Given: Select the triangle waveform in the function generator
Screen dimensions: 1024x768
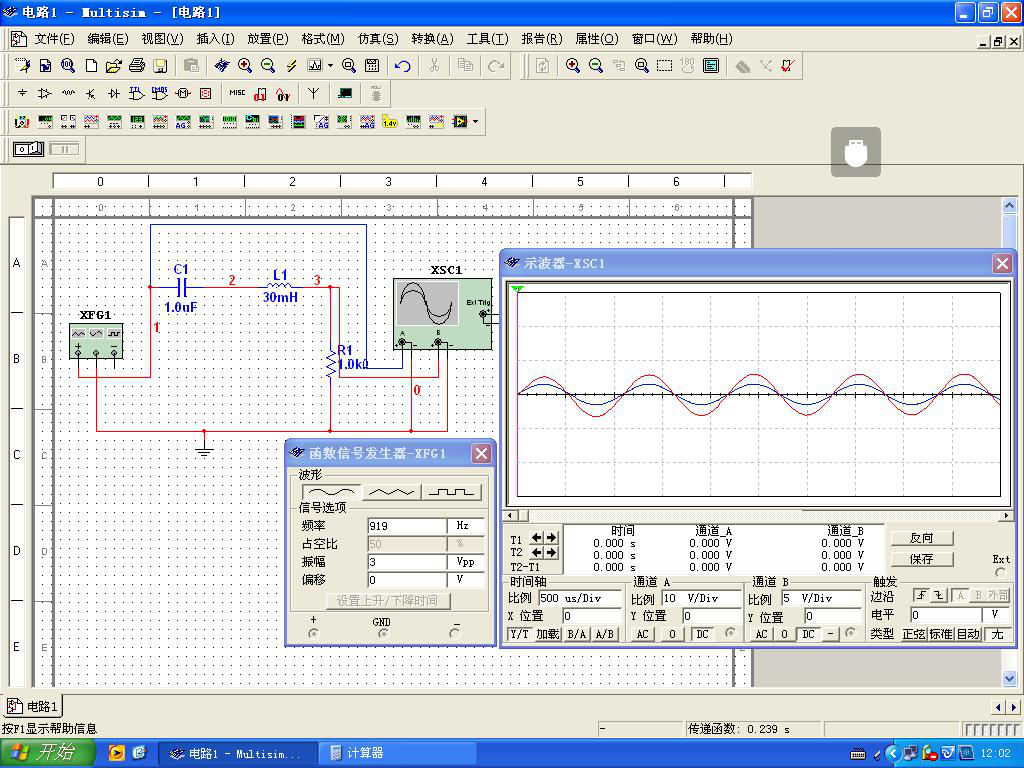Looking at the screenshot, I should click(391, 492).
